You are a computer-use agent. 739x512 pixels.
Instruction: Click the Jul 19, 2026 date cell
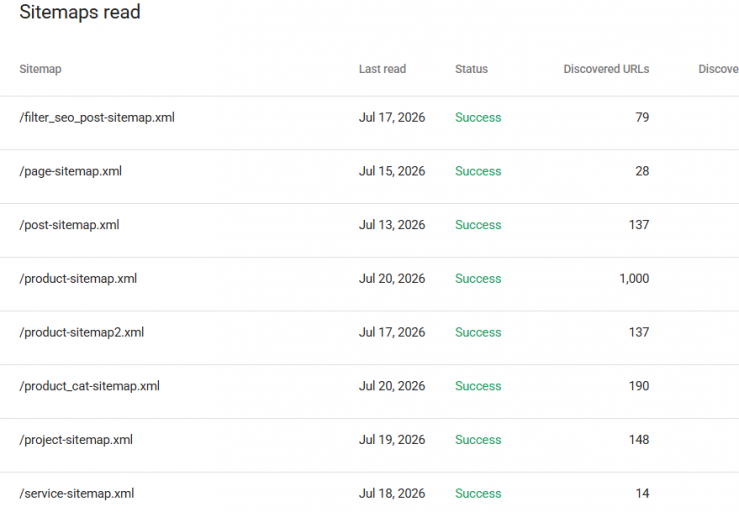click(392, 440)
